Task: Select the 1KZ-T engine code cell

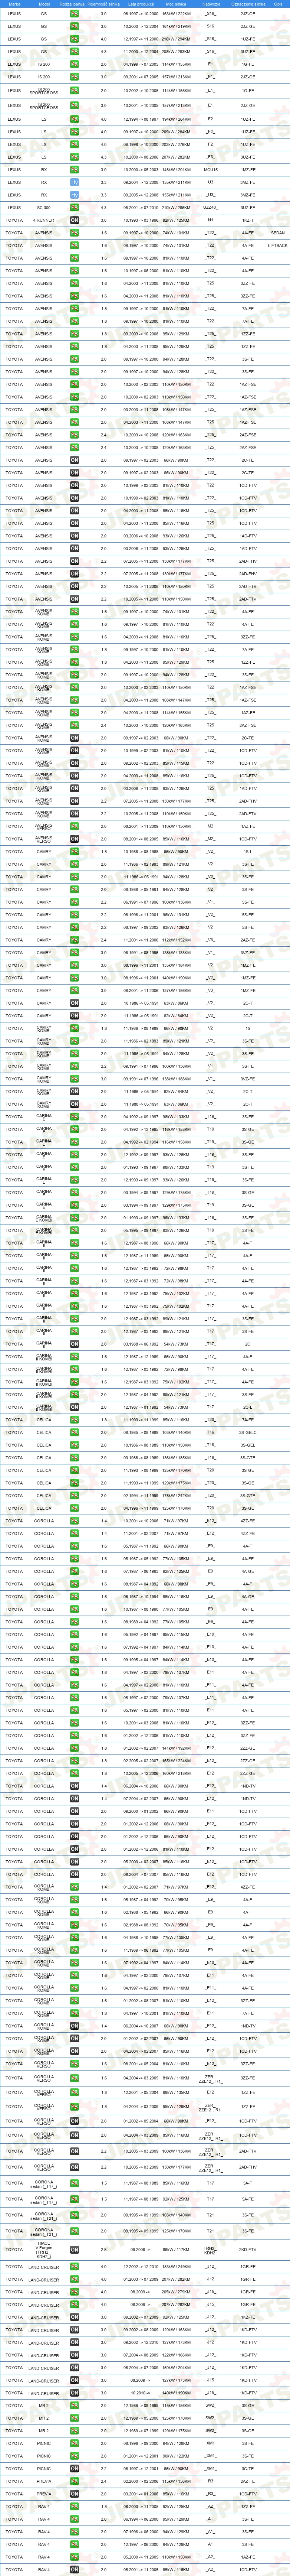Action: coord(248,220)
